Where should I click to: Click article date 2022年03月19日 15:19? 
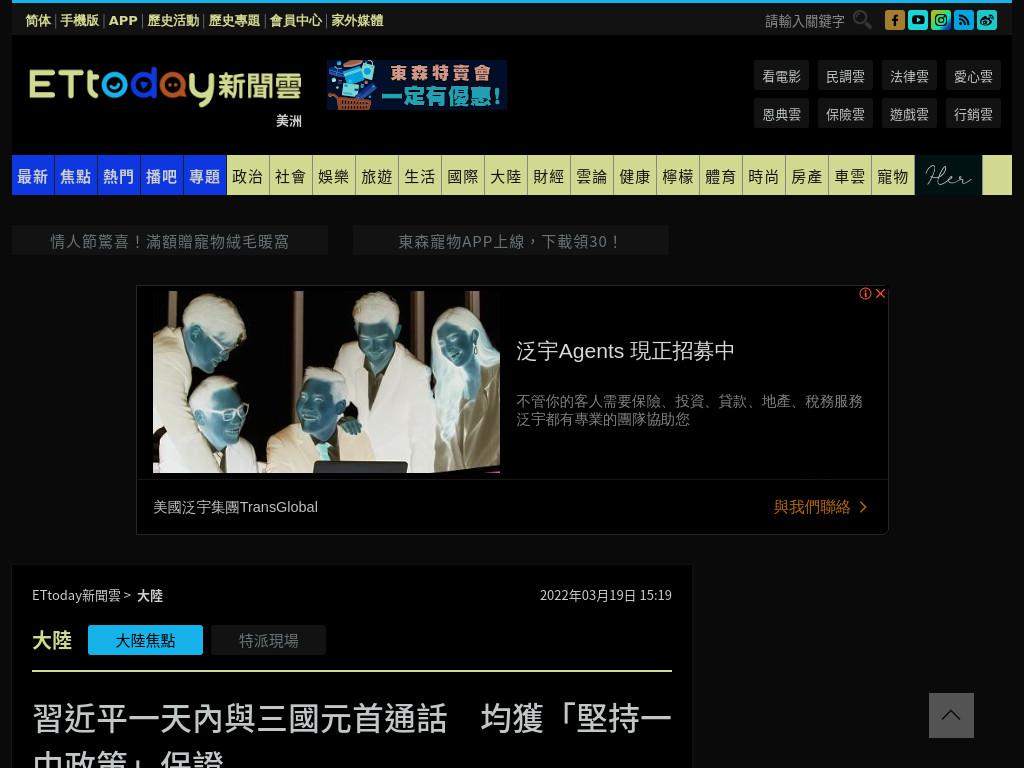point(605,595)
